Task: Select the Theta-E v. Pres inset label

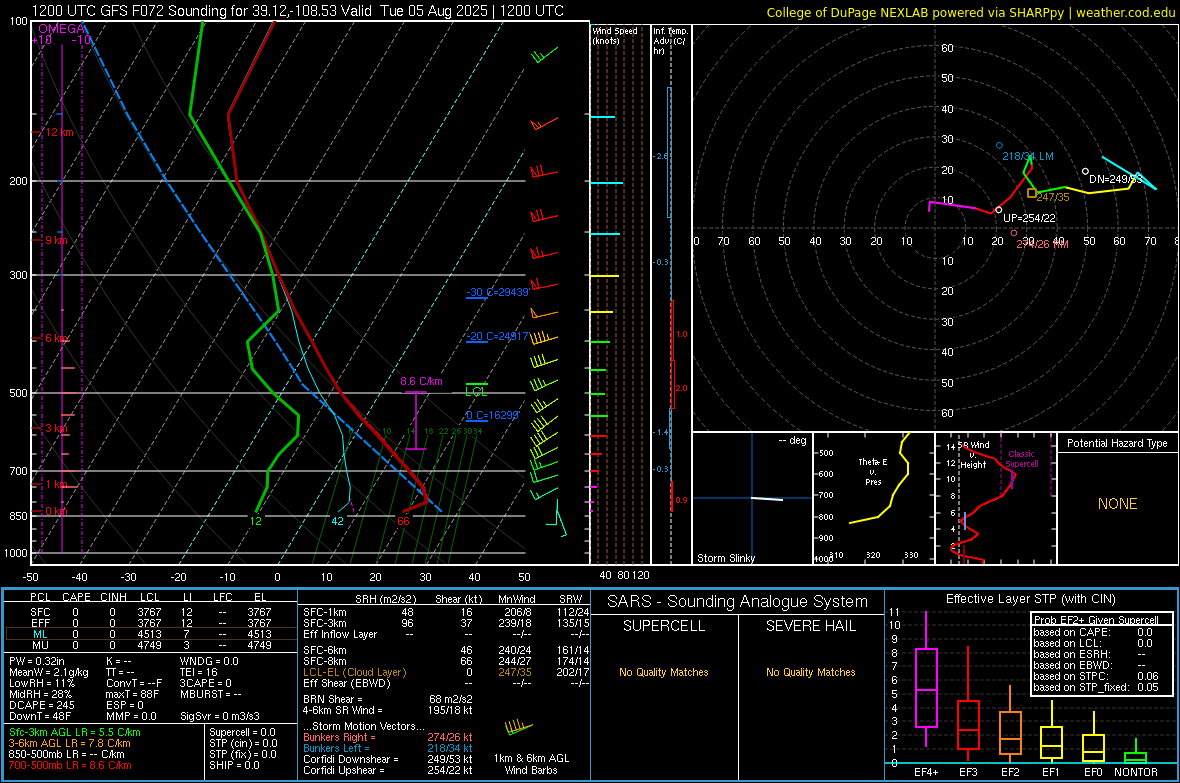Action: tap(873, 472)
